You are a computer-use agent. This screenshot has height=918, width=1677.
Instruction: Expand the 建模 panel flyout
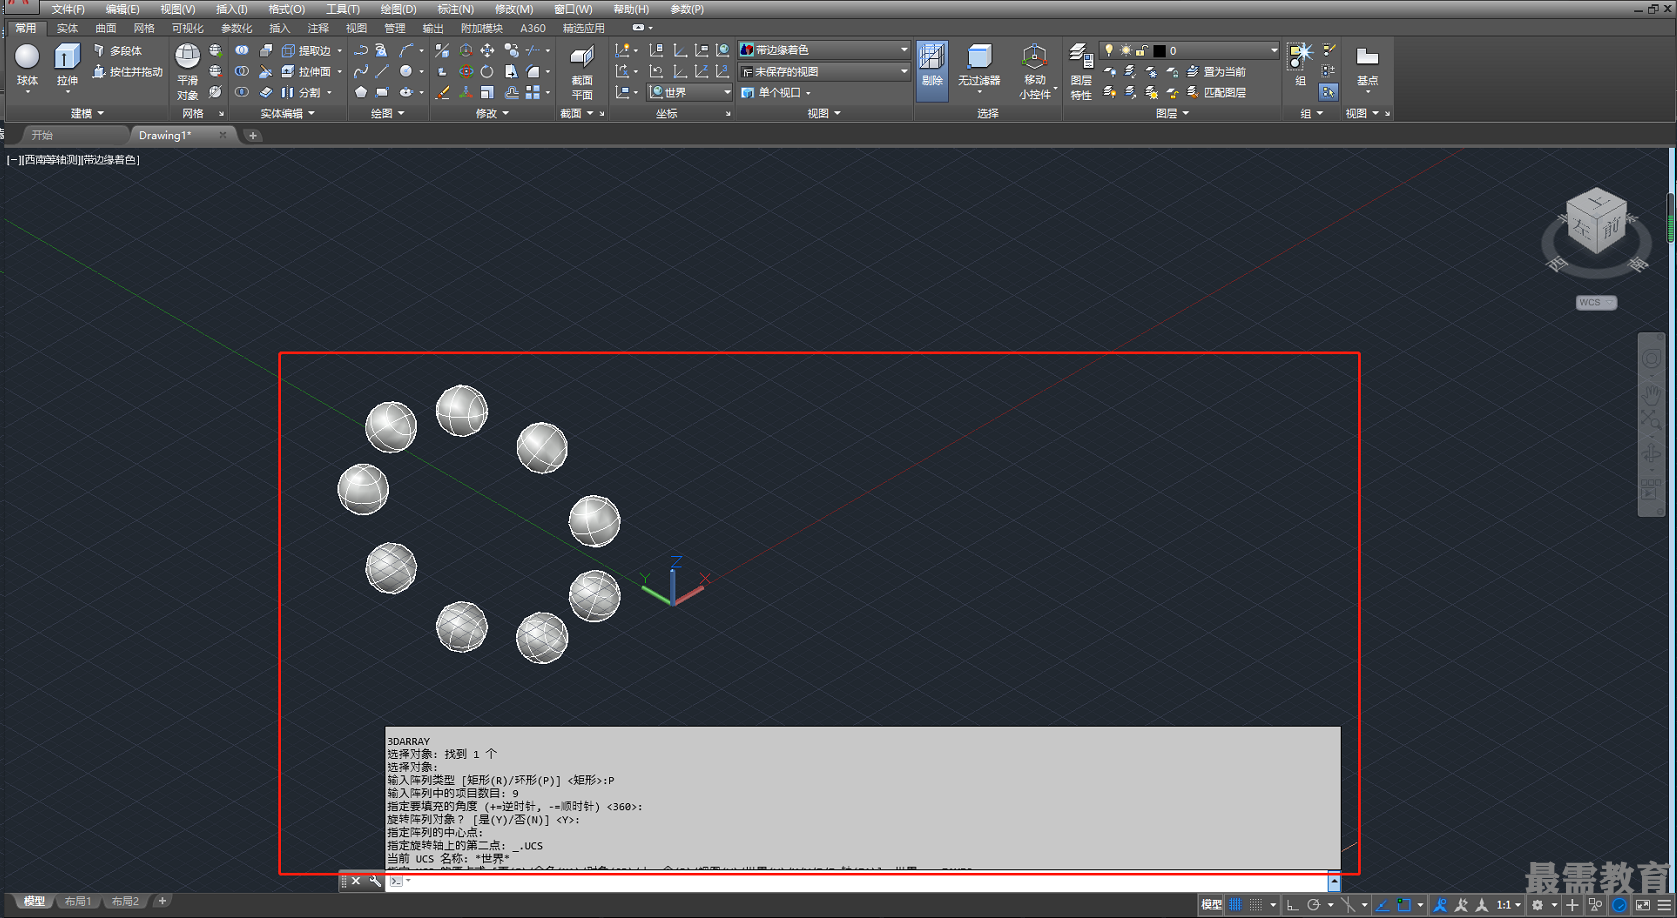(x=88, y=114)
